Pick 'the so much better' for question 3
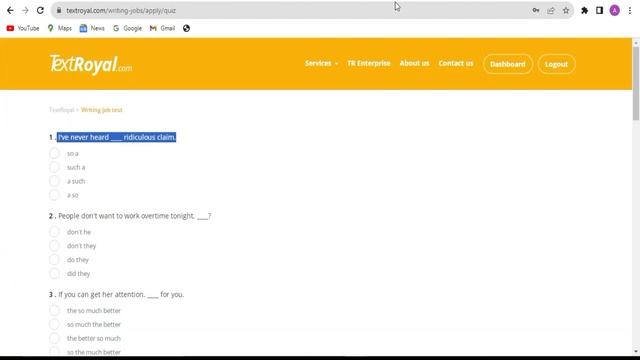 coord(54,311)
